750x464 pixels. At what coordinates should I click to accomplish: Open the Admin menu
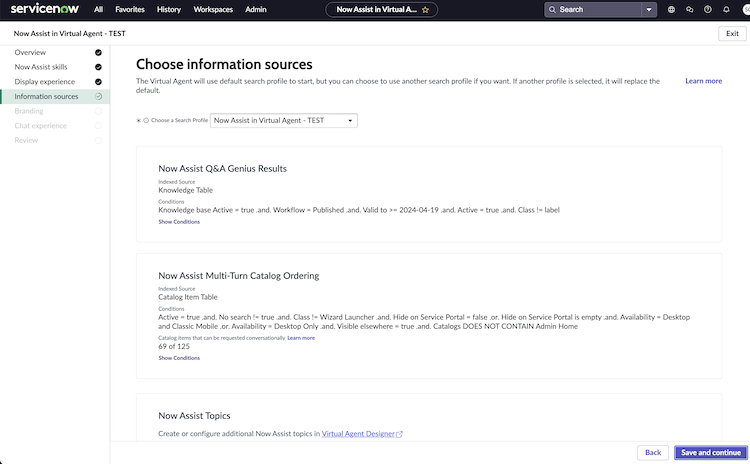256,9
